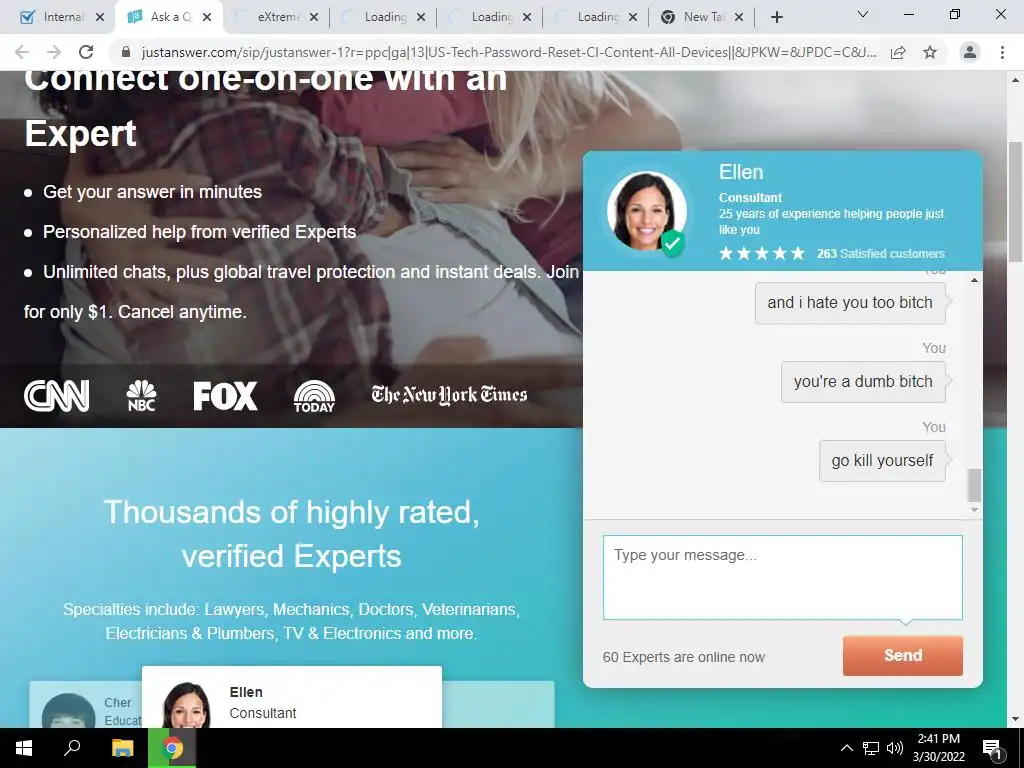
Task: Close the Internal tab
Action: pyautogui.click(x=100, y=18)
